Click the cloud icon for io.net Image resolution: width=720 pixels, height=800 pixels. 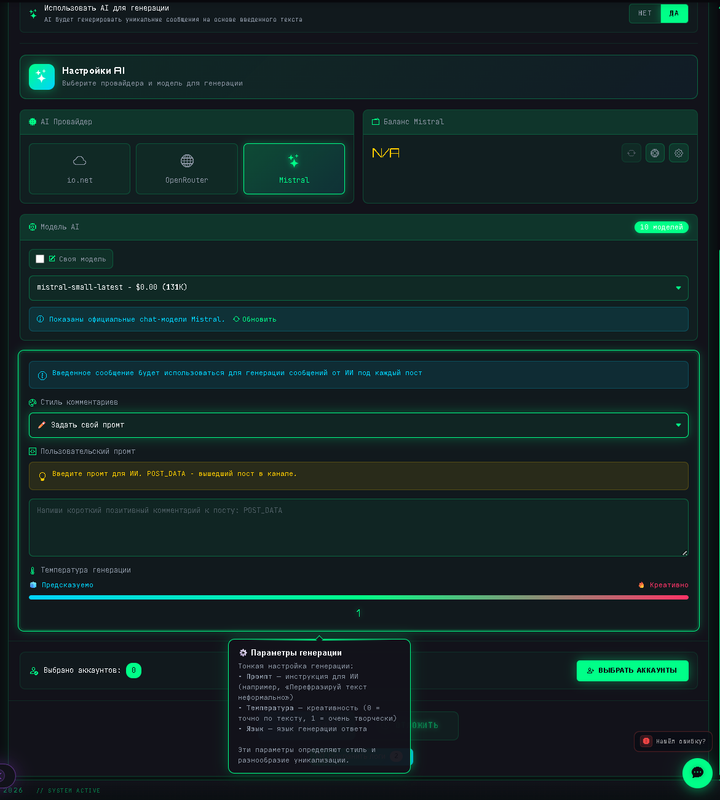80,161
